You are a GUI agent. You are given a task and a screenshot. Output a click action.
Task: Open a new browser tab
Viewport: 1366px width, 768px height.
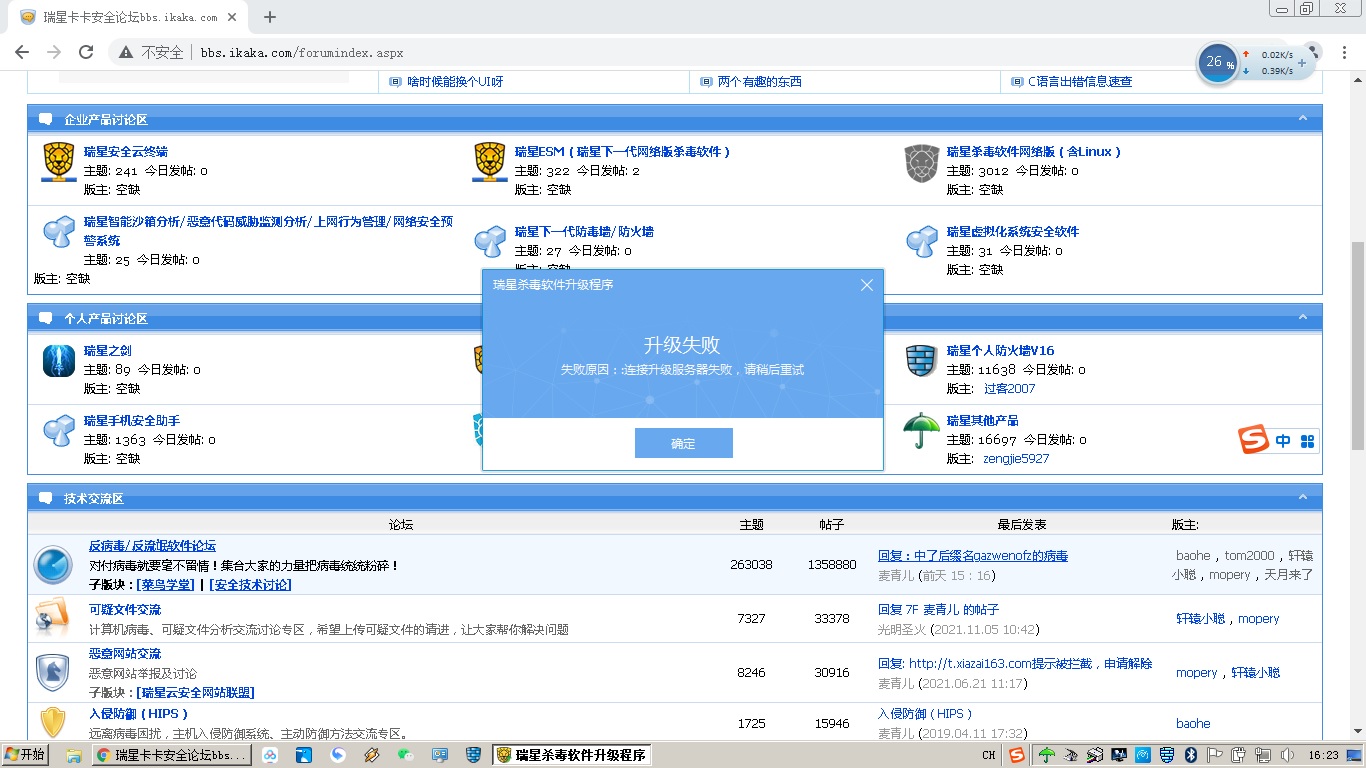(270, 17)
